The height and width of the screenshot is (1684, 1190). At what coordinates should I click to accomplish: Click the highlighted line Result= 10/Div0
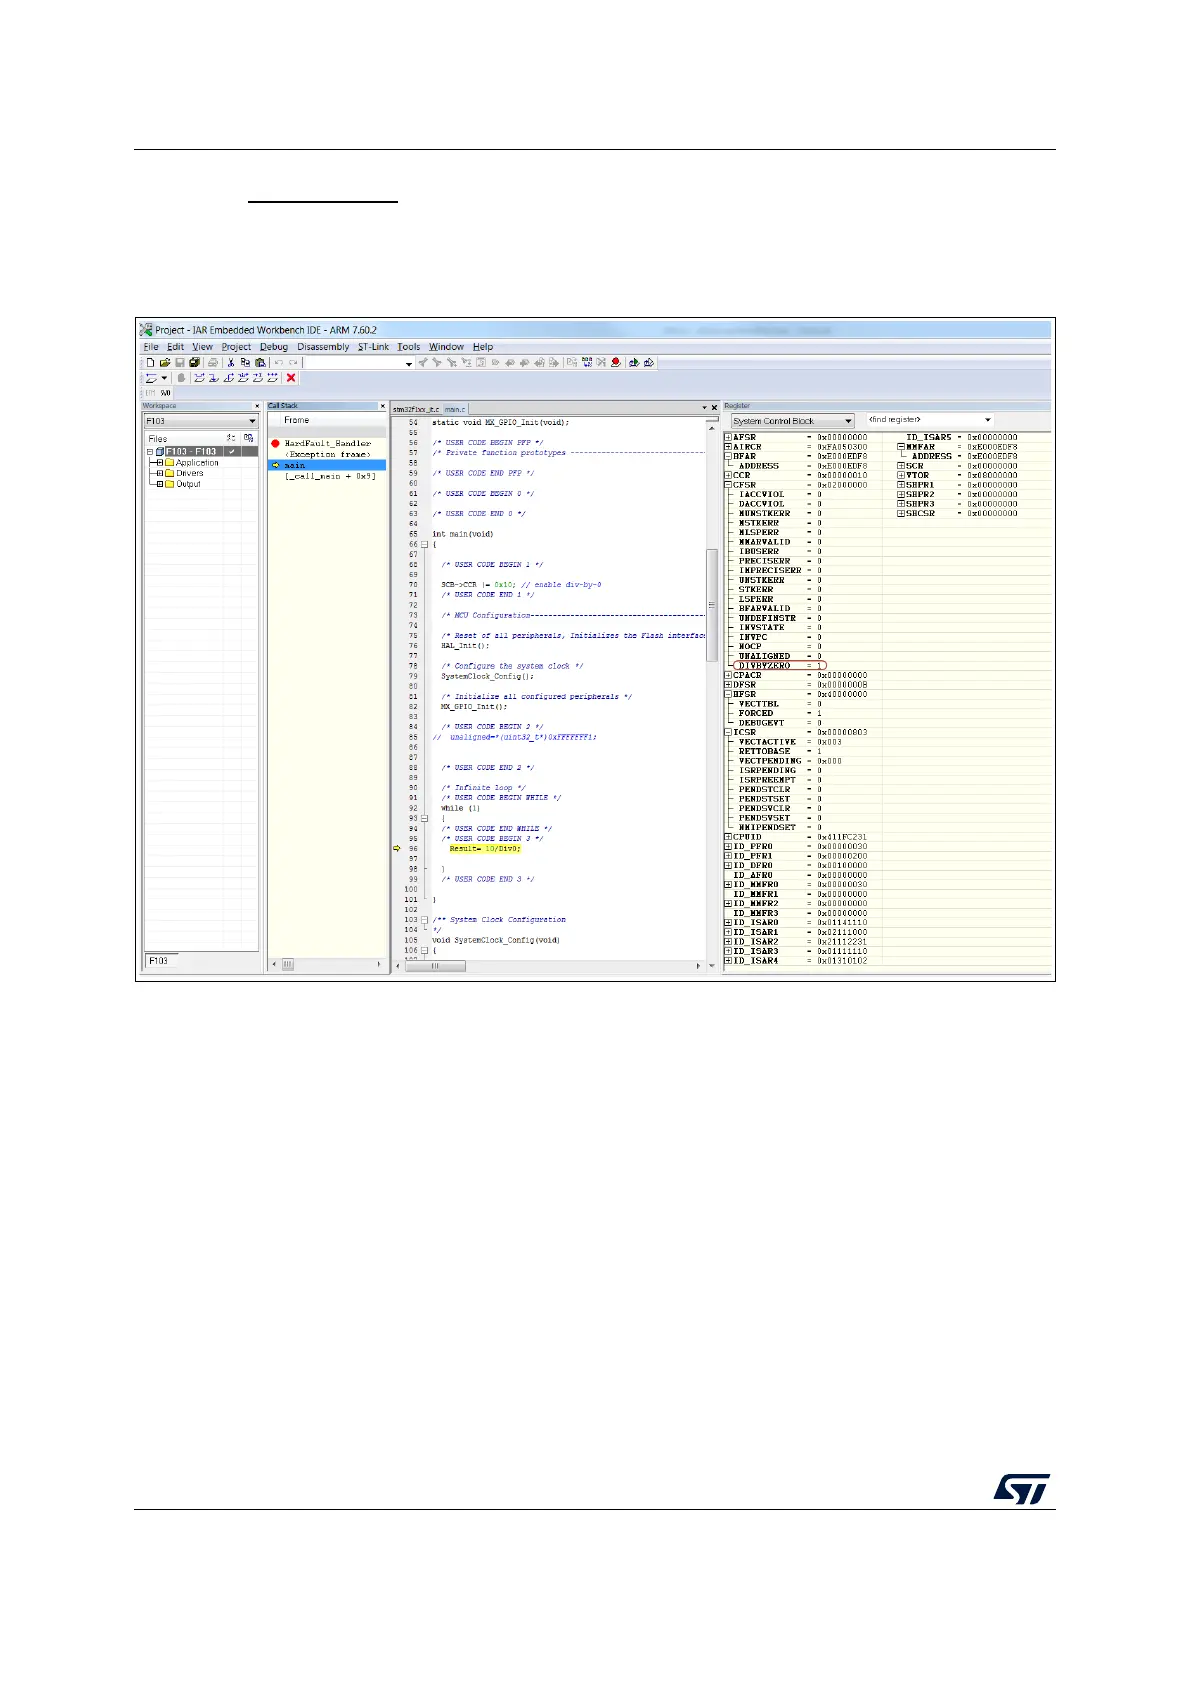point(485,848)
